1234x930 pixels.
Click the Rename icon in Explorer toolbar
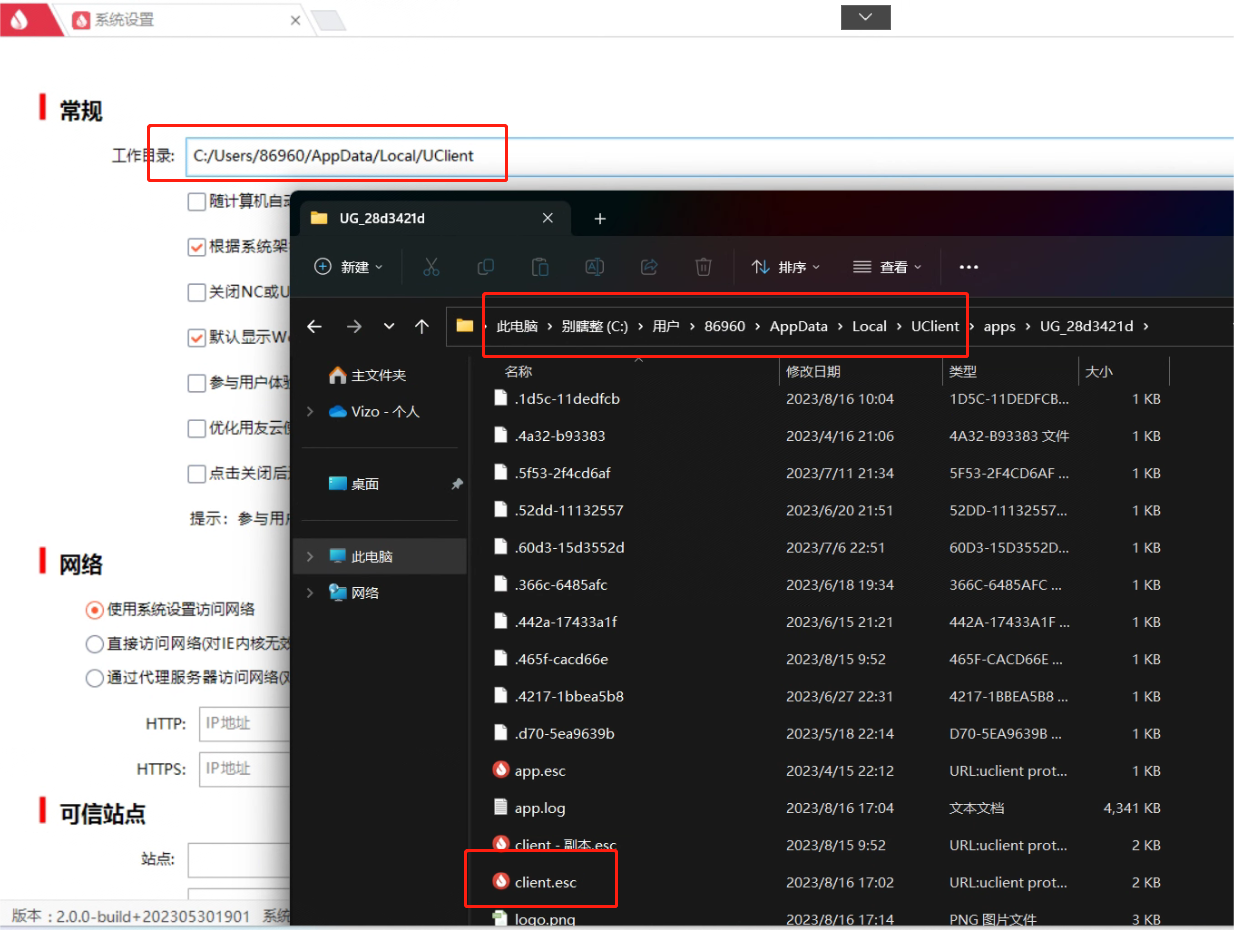(594, 267)
